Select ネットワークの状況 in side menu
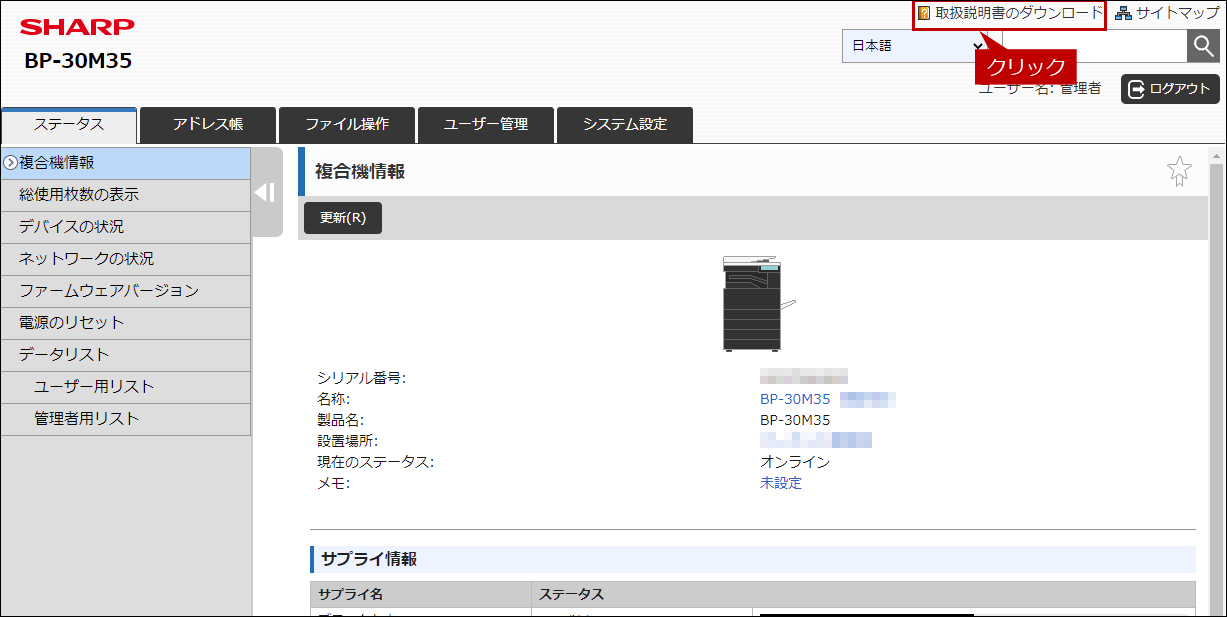Screen dimensions: 1227x617 pyautogui.click(x=125, y=259)
